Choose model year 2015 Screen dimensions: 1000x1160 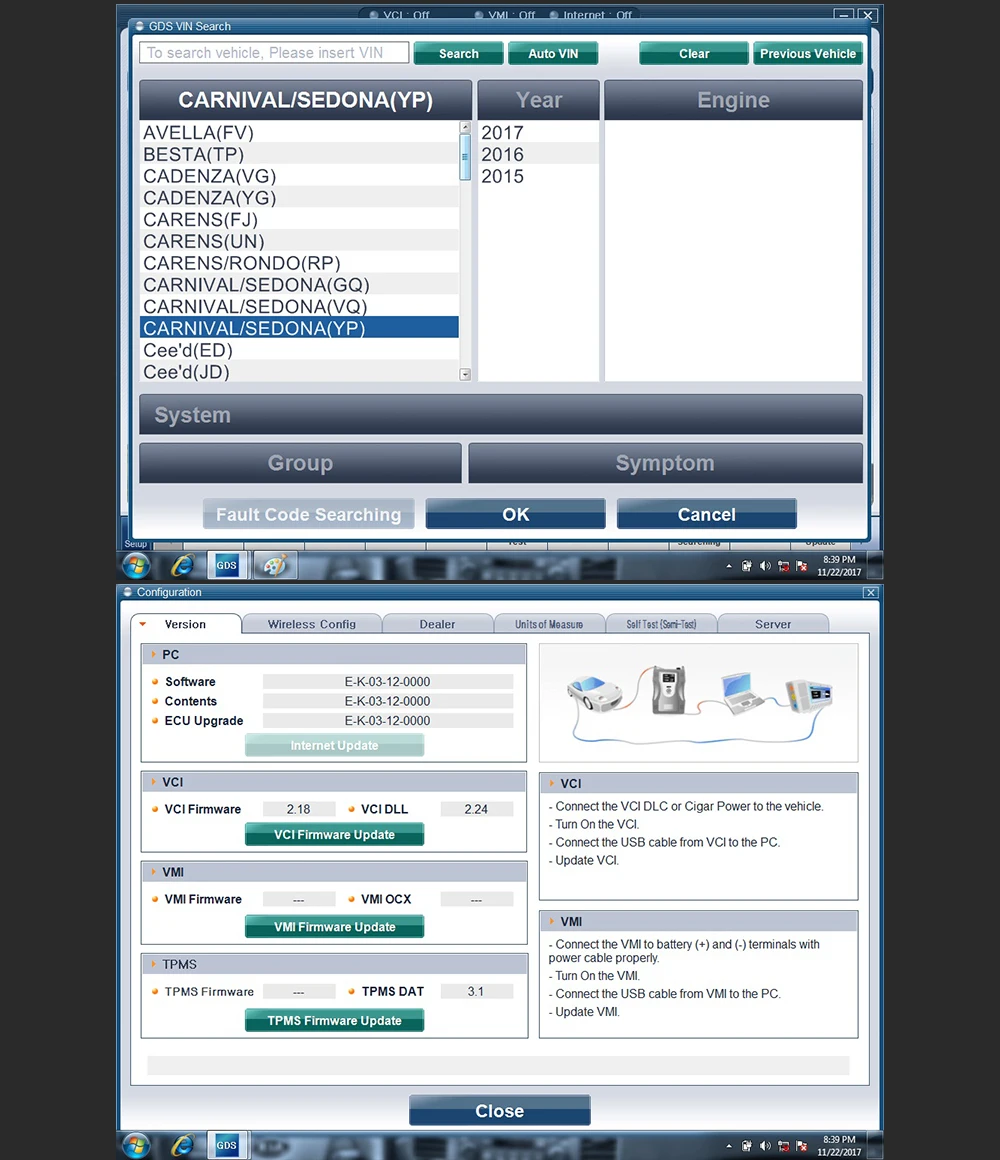[x=538, y=176]
